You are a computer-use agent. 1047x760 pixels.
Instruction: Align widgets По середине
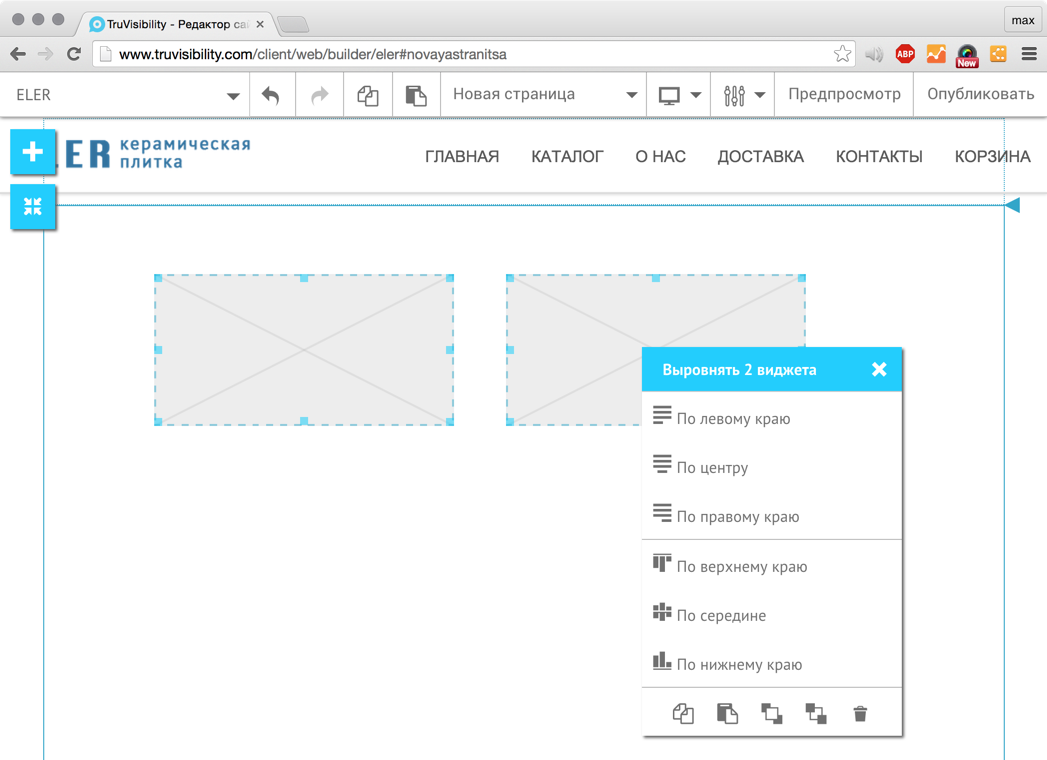pyautogui.click(x=772, y=615)
